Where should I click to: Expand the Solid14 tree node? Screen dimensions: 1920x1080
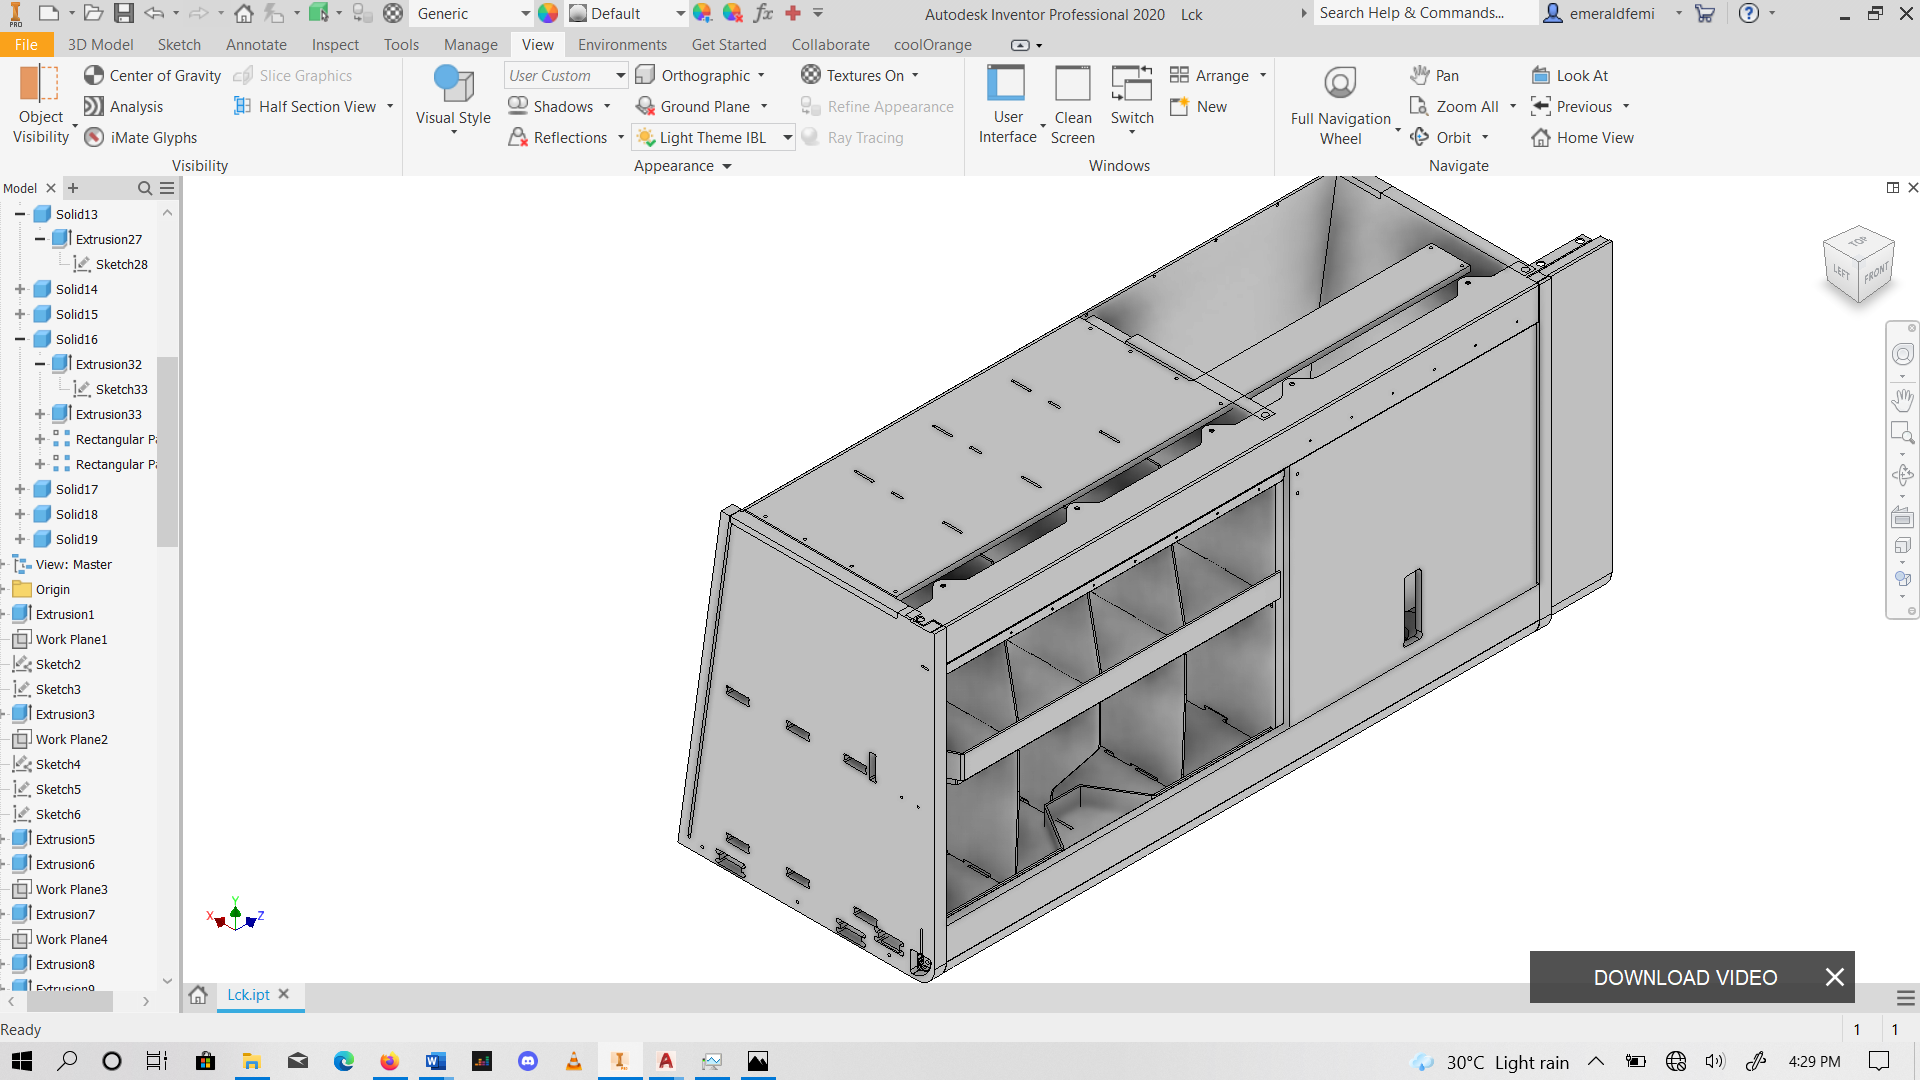(x=20, y=289)
